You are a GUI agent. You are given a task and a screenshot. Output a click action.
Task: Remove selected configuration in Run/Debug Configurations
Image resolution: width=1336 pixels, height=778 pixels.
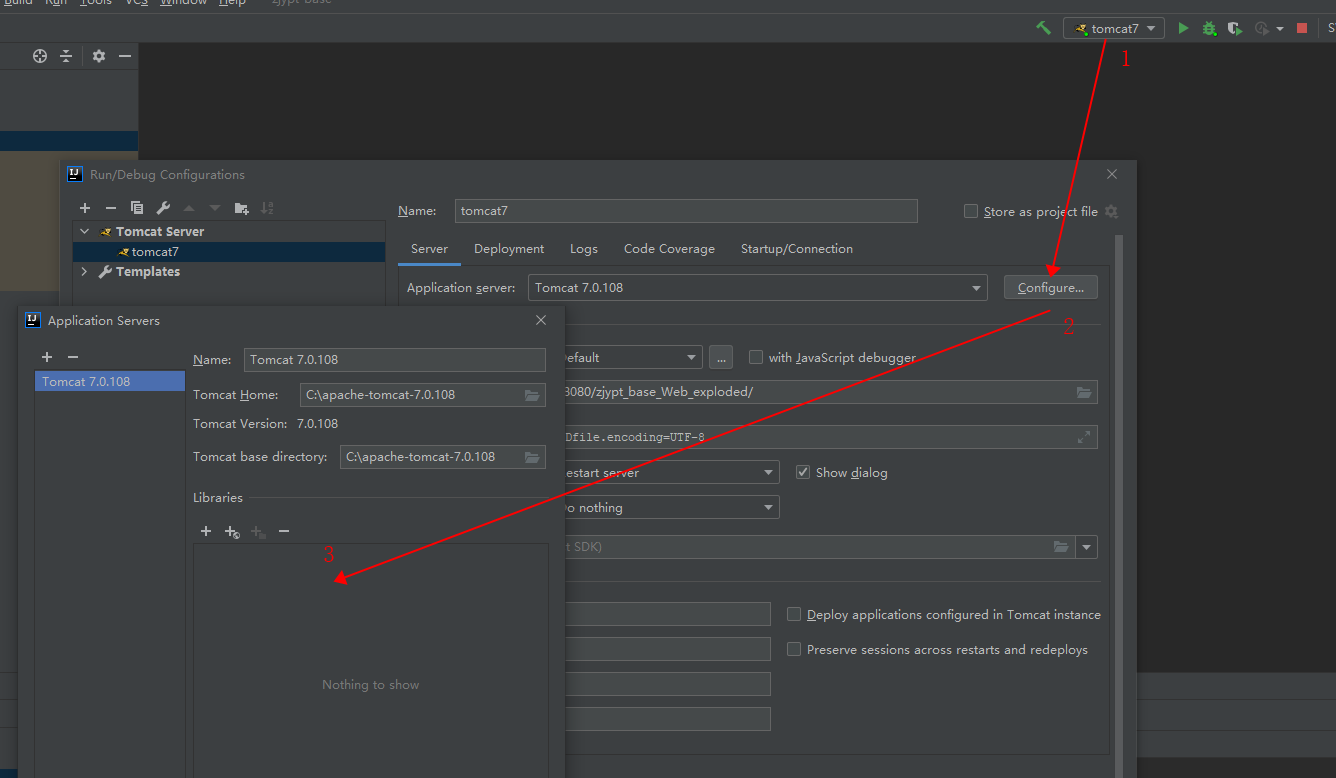pos(111,208)
